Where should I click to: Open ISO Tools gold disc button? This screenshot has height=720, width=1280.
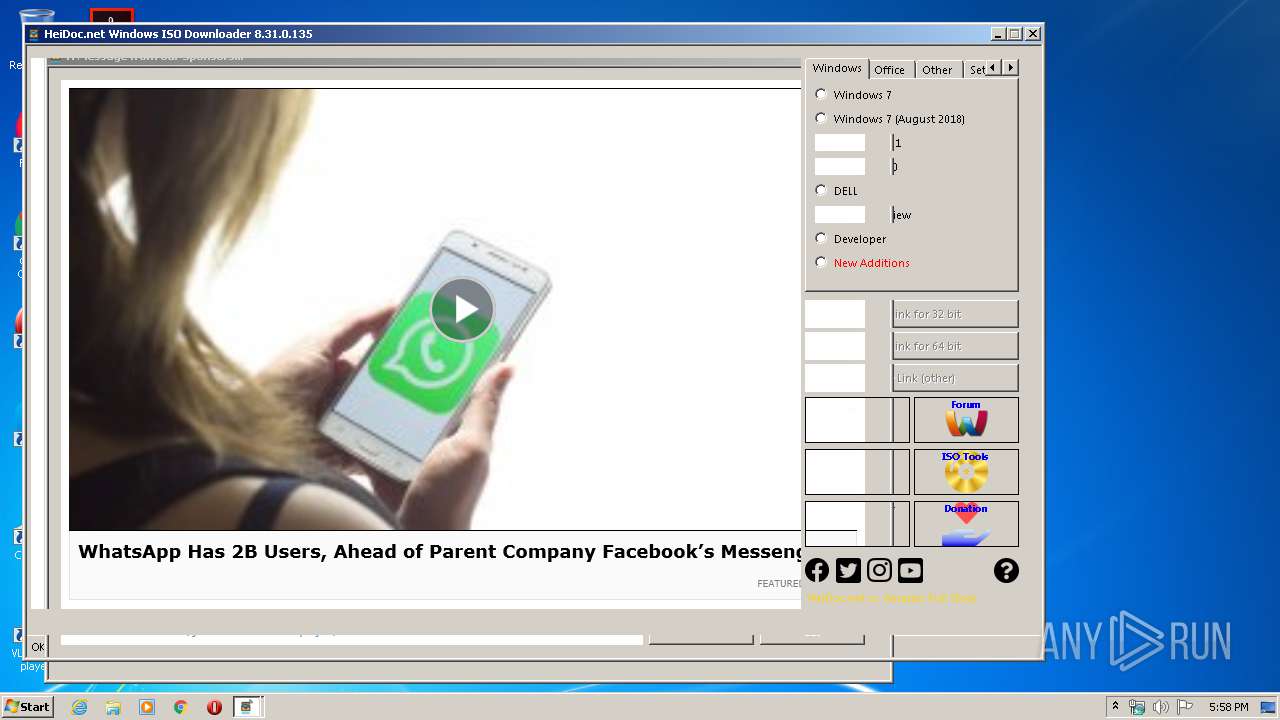point(966,472)
